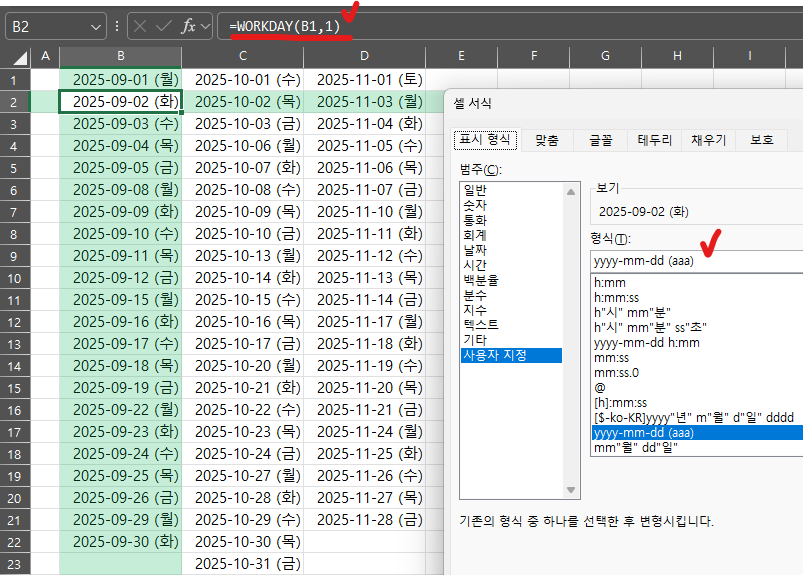This screenshot has width=803, height=575.
Task: Click the formula bar with =WORKDAY(B1,1)
Action: point(510,27)
